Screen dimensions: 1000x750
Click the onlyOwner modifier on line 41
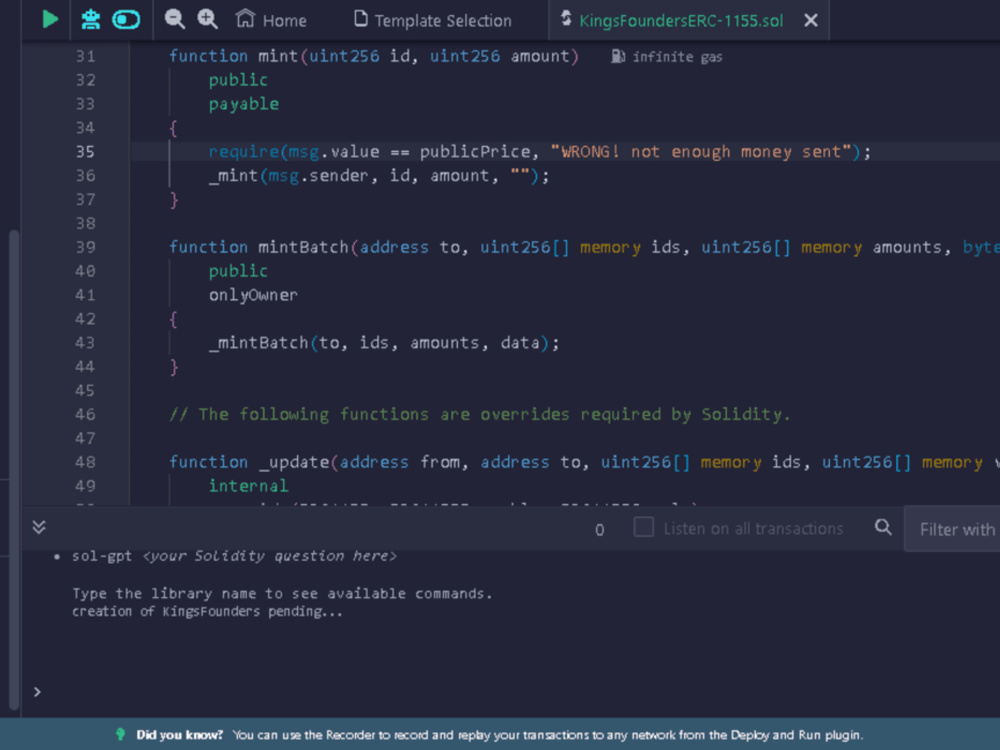click(253, 295)
